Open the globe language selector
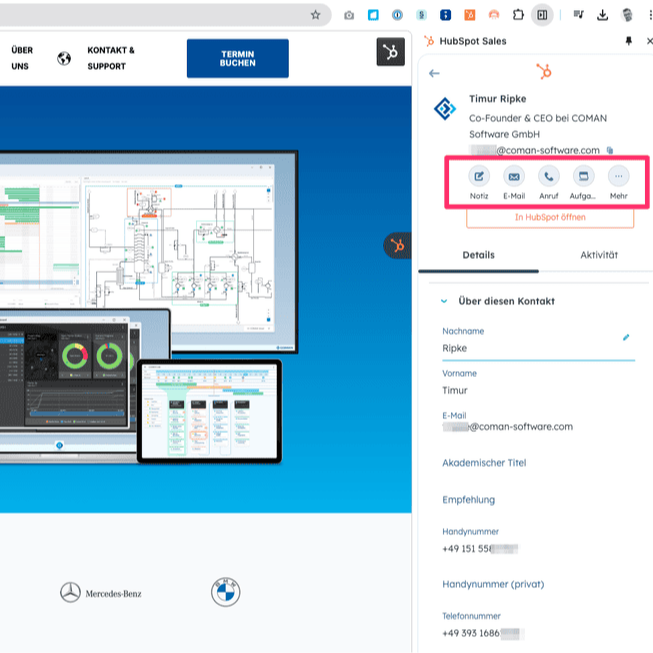Viewport: 653px width, 653px height. click(x=64, y=58)
